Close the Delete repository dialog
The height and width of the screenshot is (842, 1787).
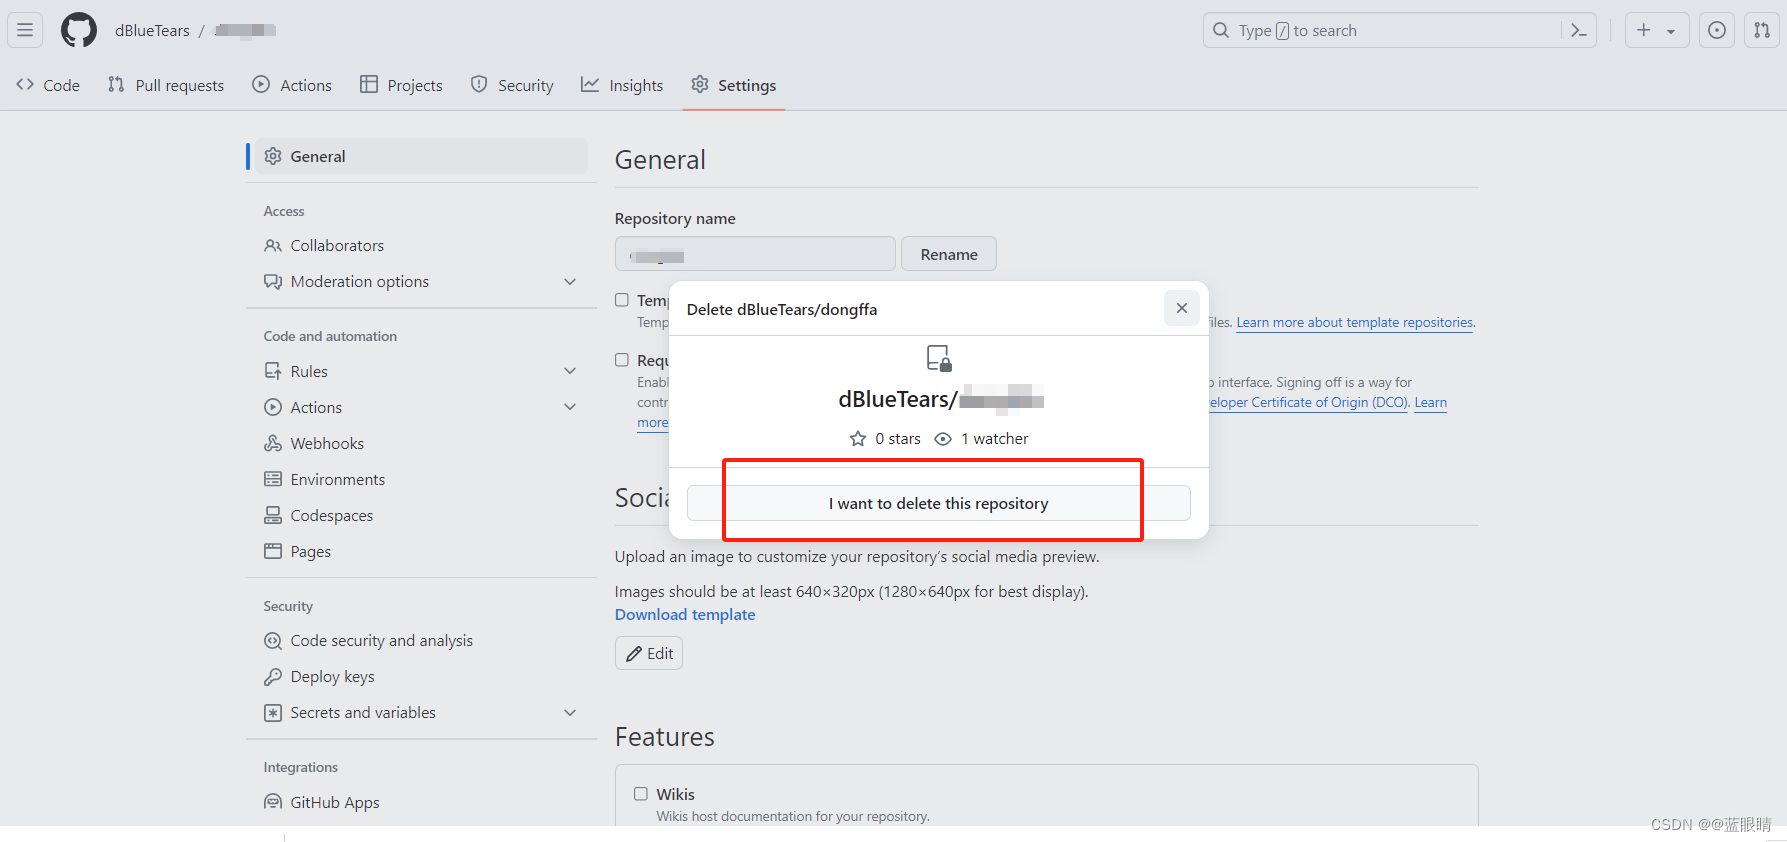(1182, 308)
